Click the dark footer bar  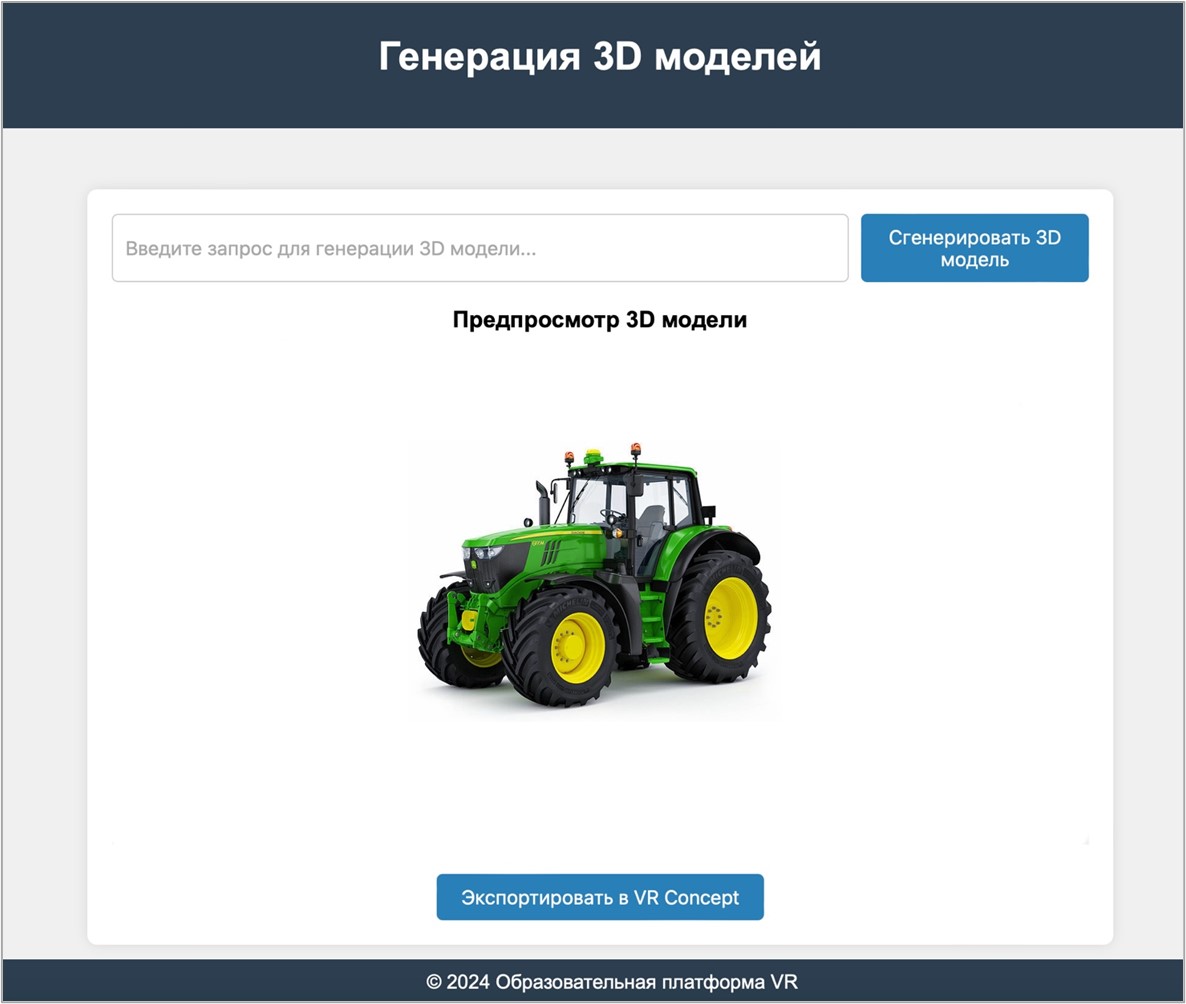[593, 984]
